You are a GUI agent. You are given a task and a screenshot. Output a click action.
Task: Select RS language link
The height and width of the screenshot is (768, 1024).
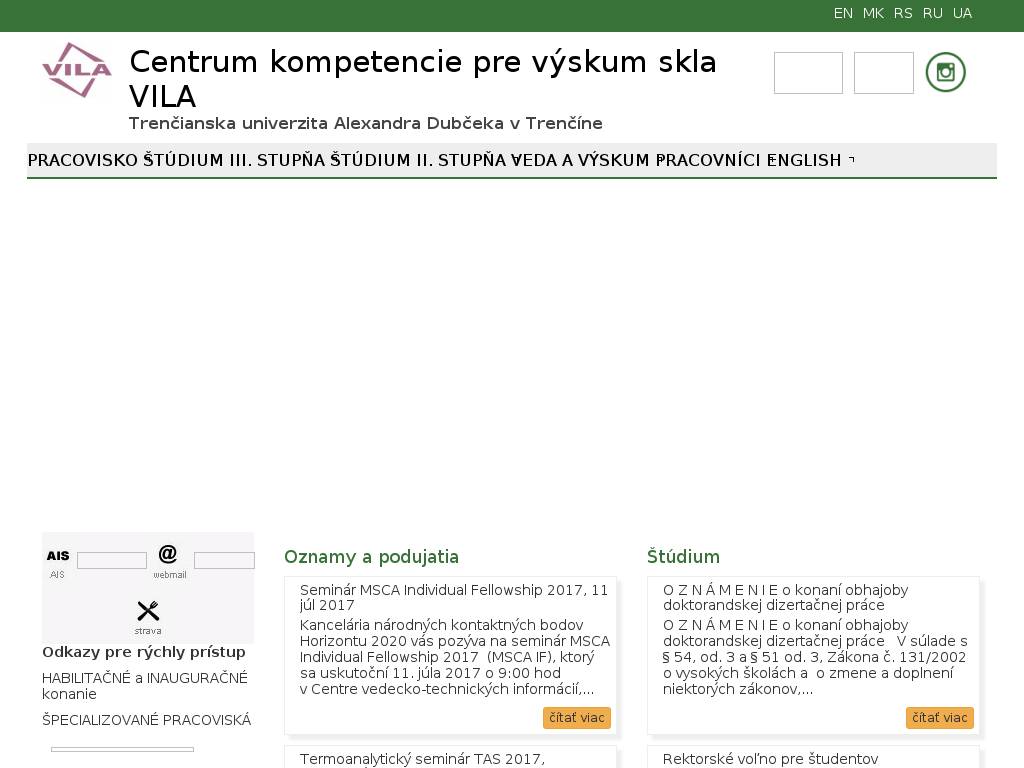(x=903, y=13)
